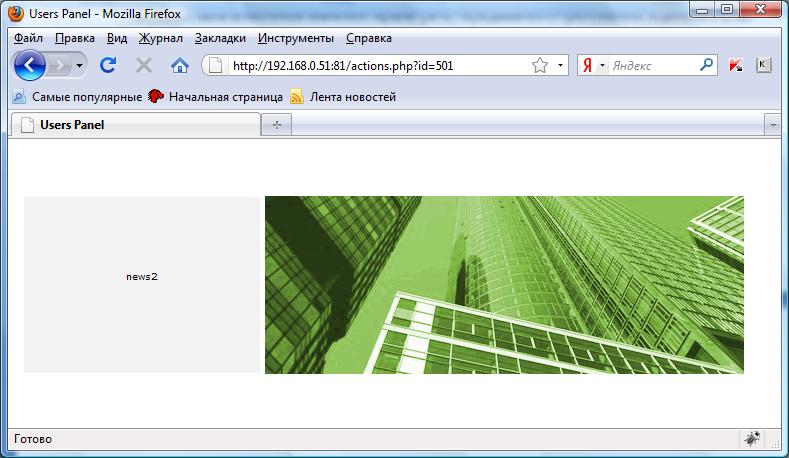Open the Правка menu
789x458 pixels.
pos(75,38)
